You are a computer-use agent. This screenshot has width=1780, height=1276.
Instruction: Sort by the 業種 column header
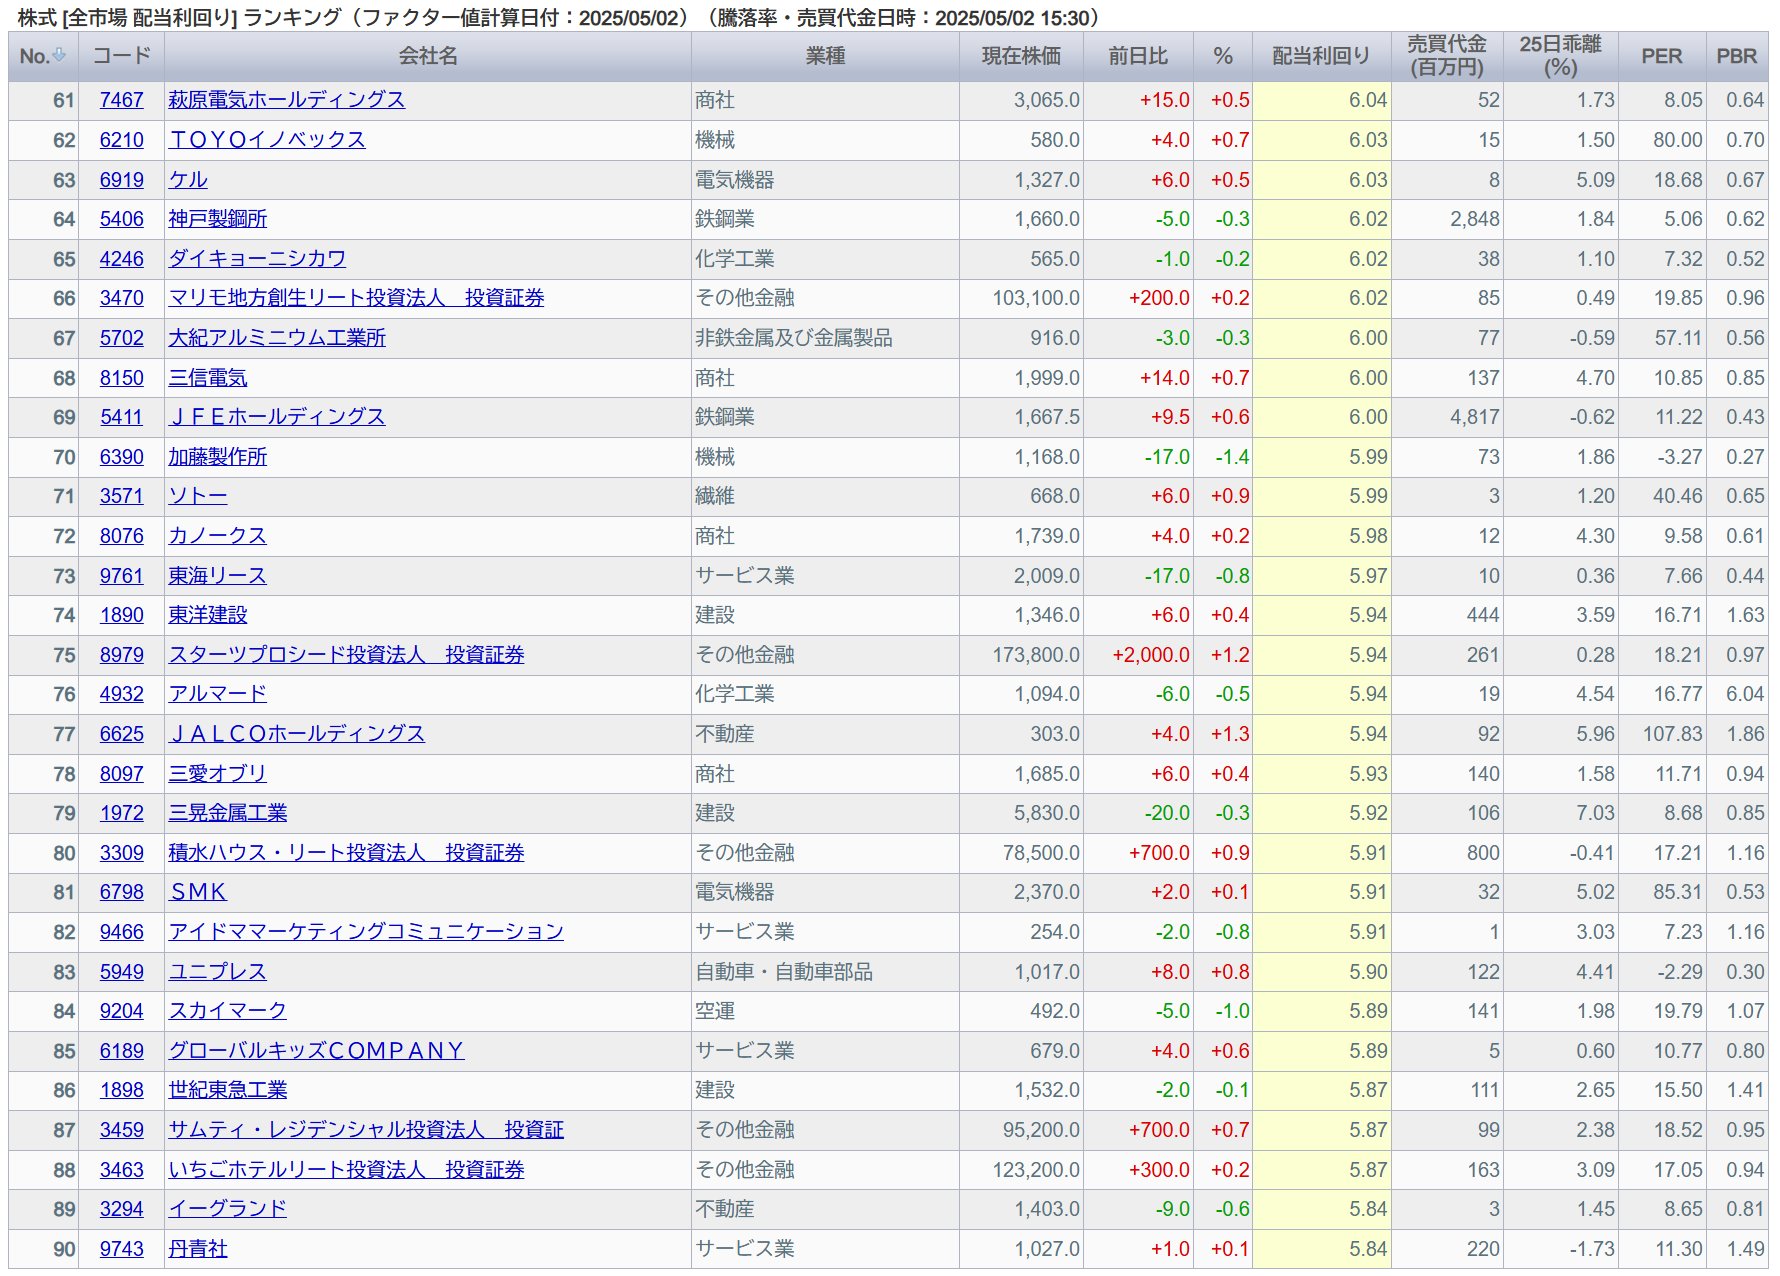825,56
